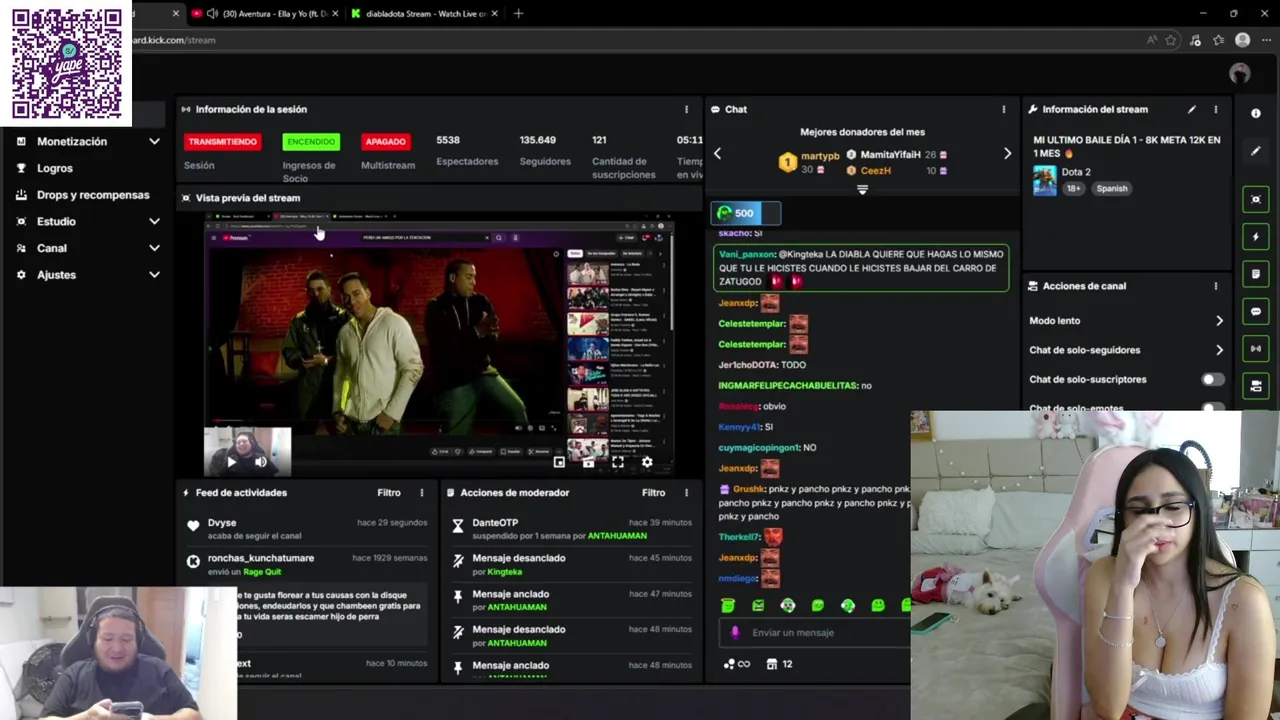Viewport: 1280px width, 720px height.
Task: Click Dota 2 category thumbnail
Action: click(x=1045, y=180)
